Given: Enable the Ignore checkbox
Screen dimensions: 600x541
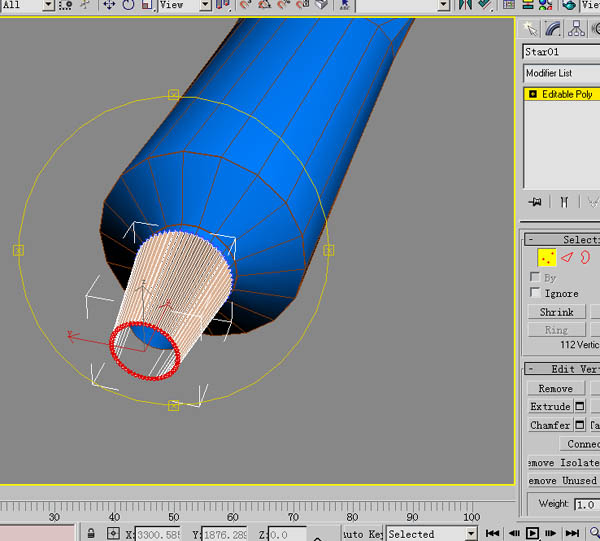Looking at the screenshot, I should (535, 293).
